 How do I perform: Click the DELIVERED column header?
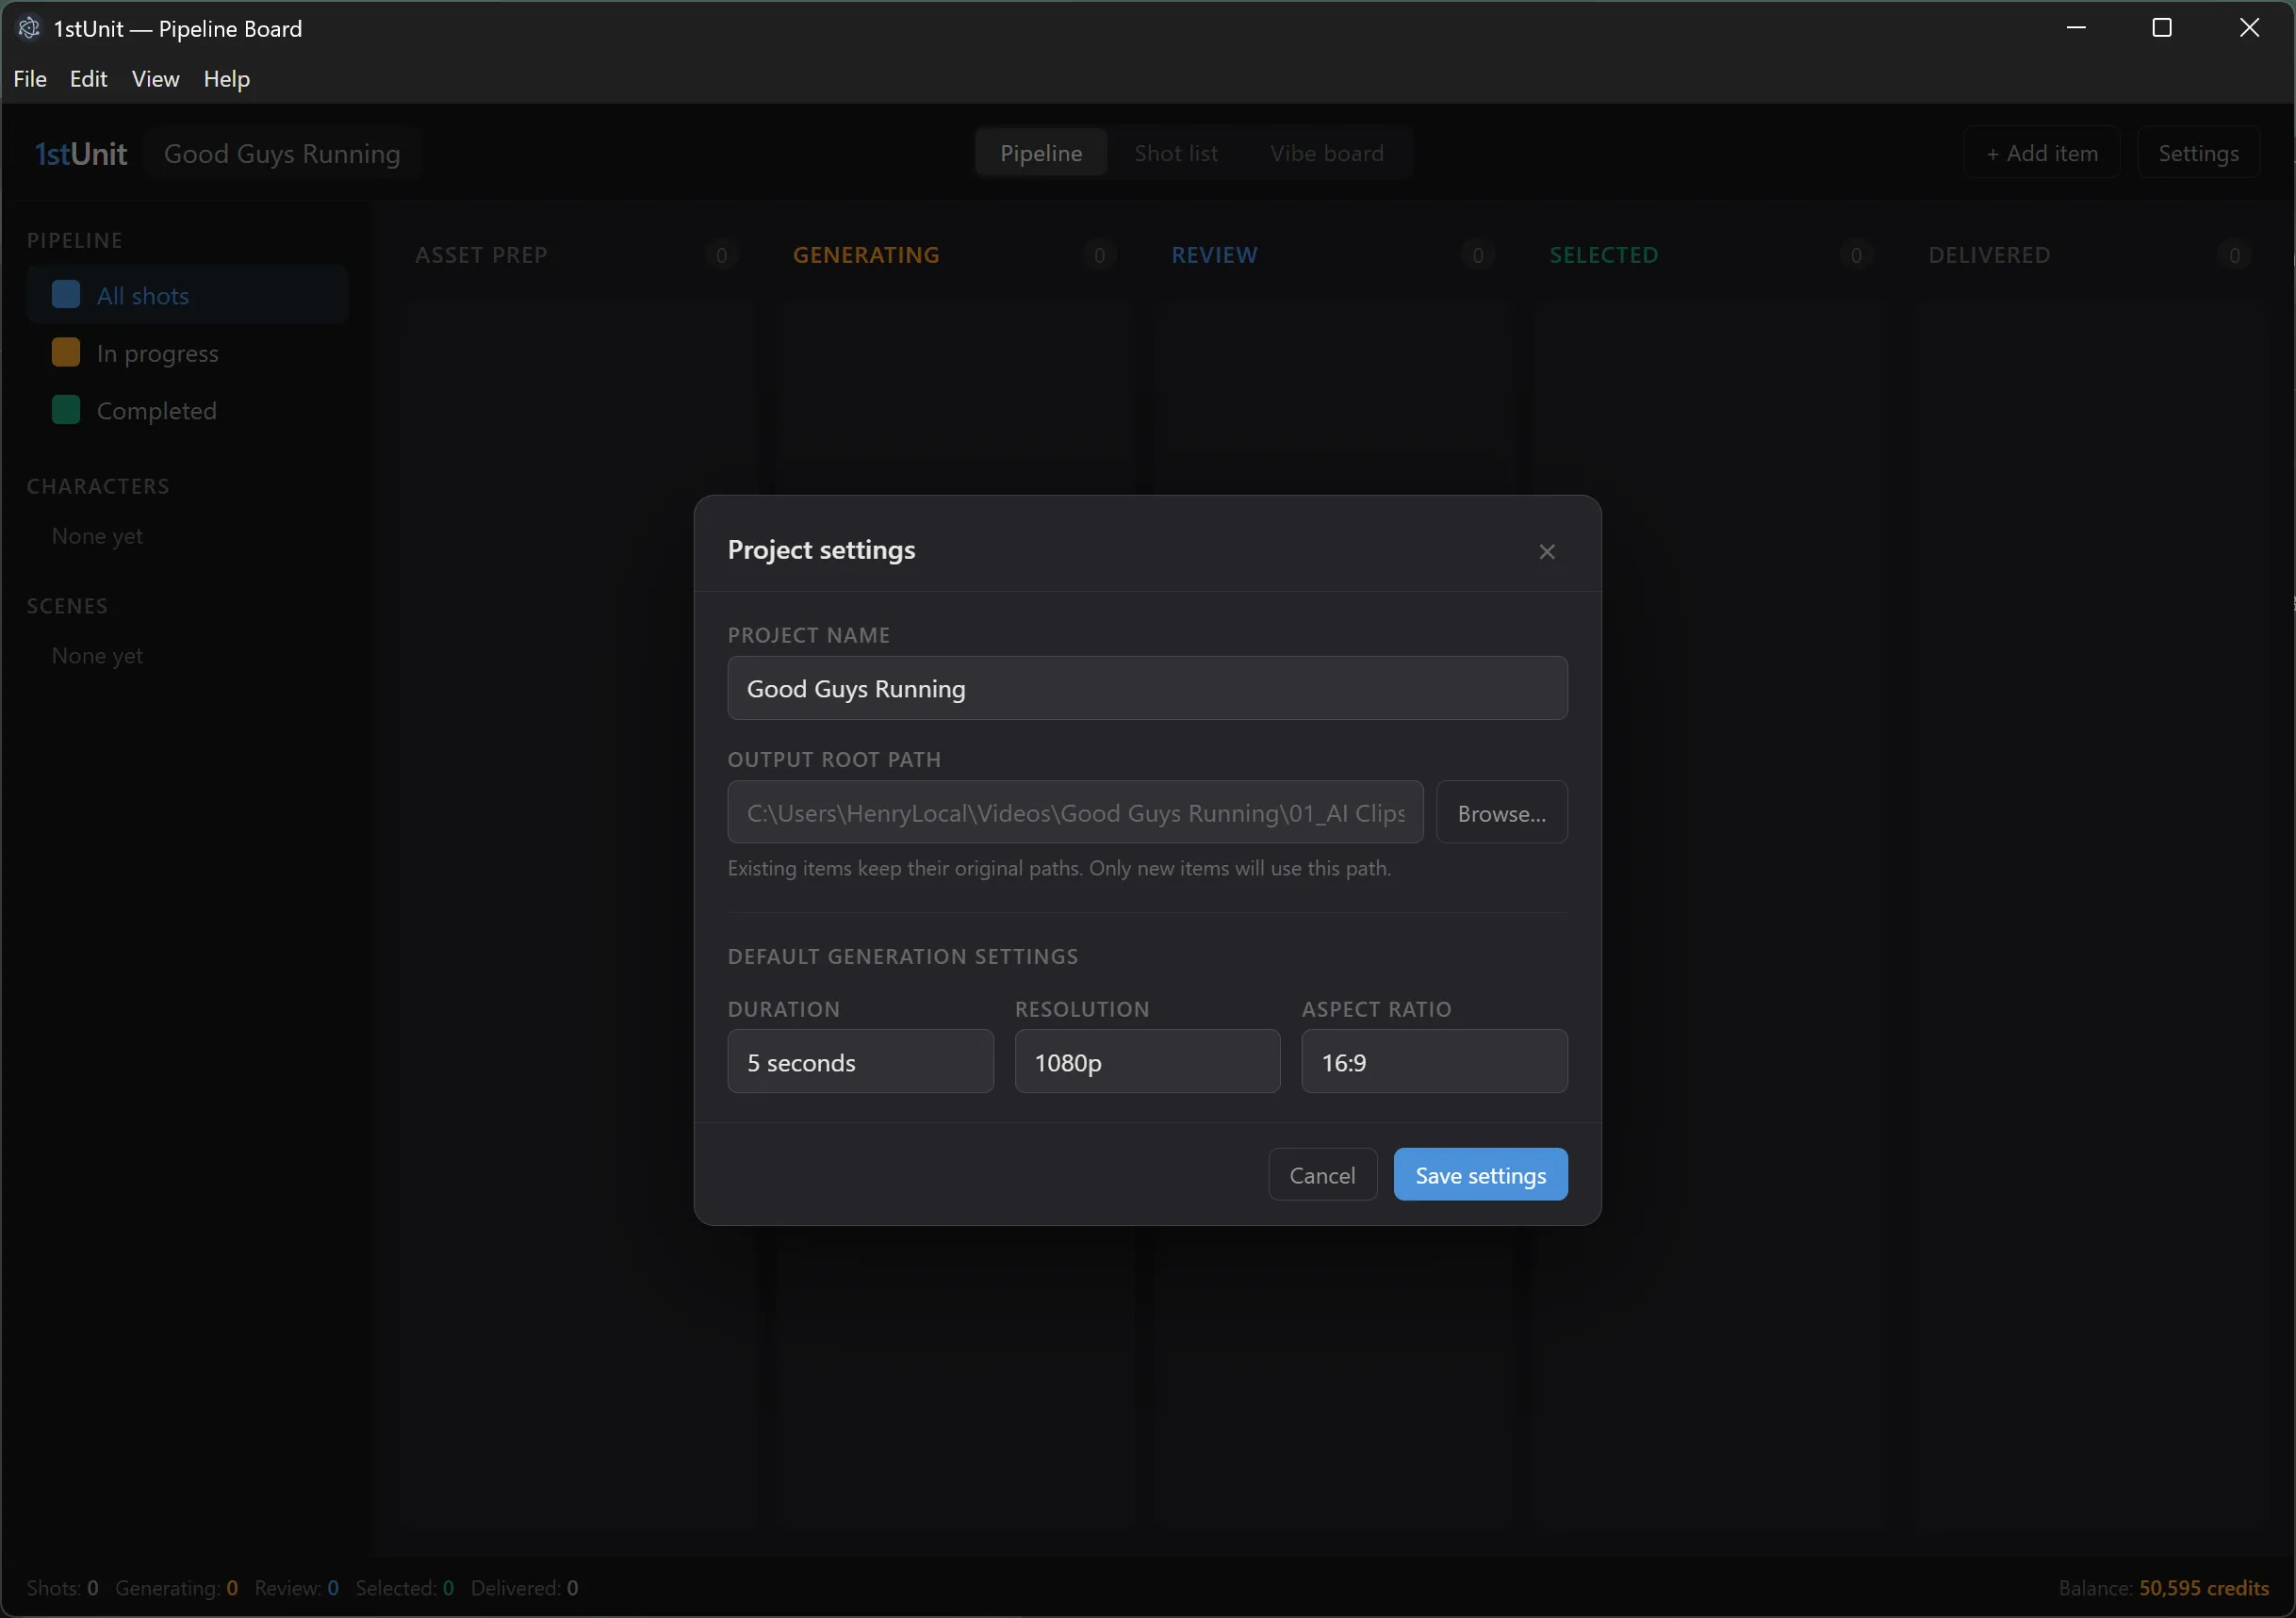click(1988, 255)
